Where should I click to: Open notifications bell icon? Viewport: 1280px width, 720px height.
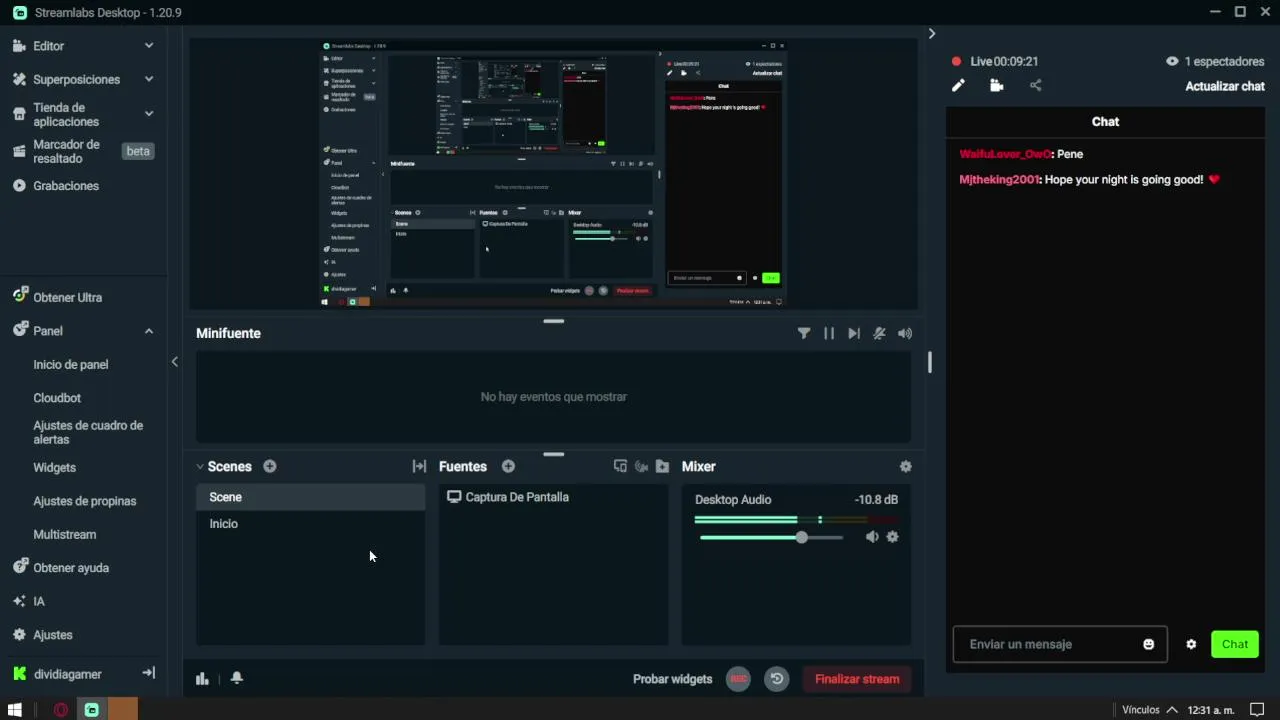pyautogui.click(x=237, y=678)
